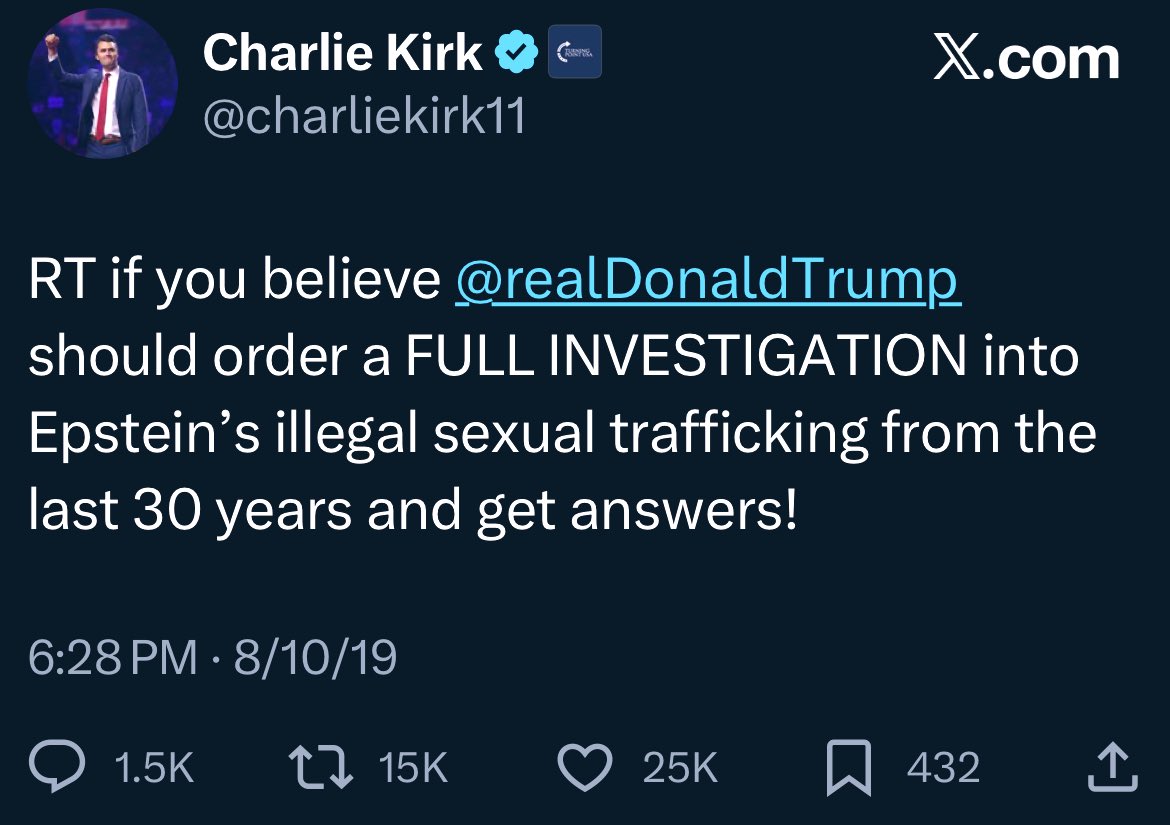Open the @realDonaldTrump mention link
This screenshot has height=825, width=1170.
click(x=707, y=279)
